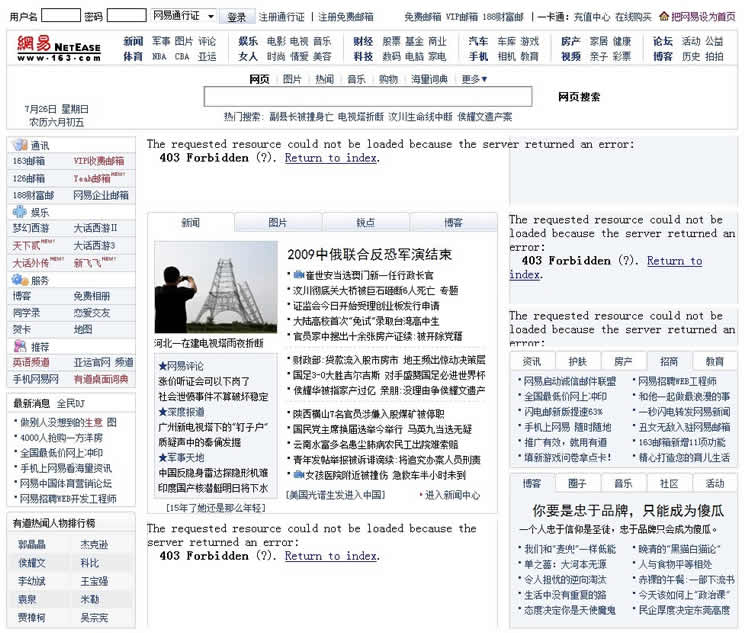Open the 大话西游3 game link
744x633 pixels.
(x=94, y=245)
